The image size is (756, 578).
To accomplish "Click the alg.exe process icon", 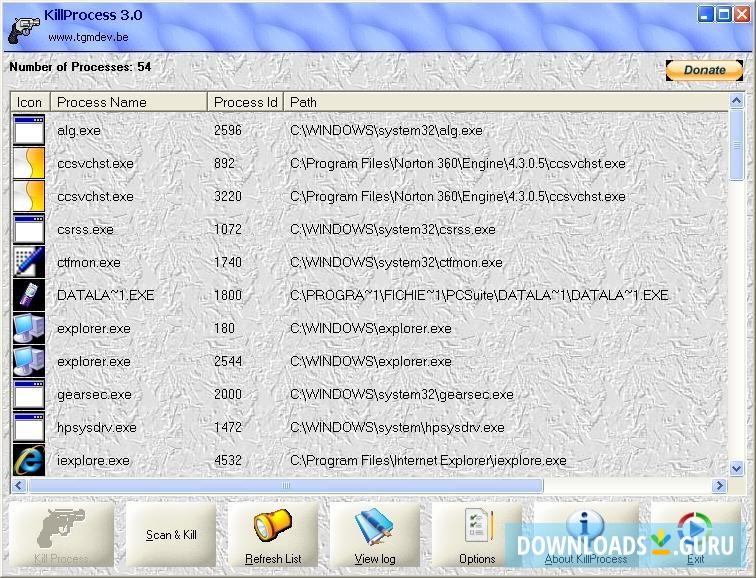I will pos(29,130).
